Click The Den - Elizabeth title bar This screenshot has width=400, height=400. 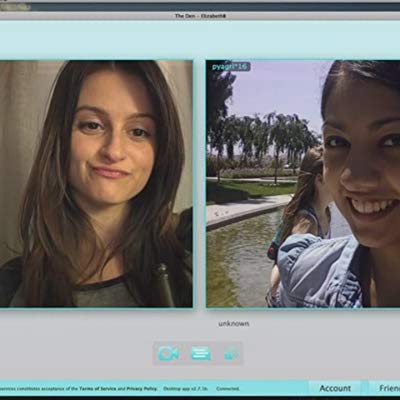click(200, 16)
